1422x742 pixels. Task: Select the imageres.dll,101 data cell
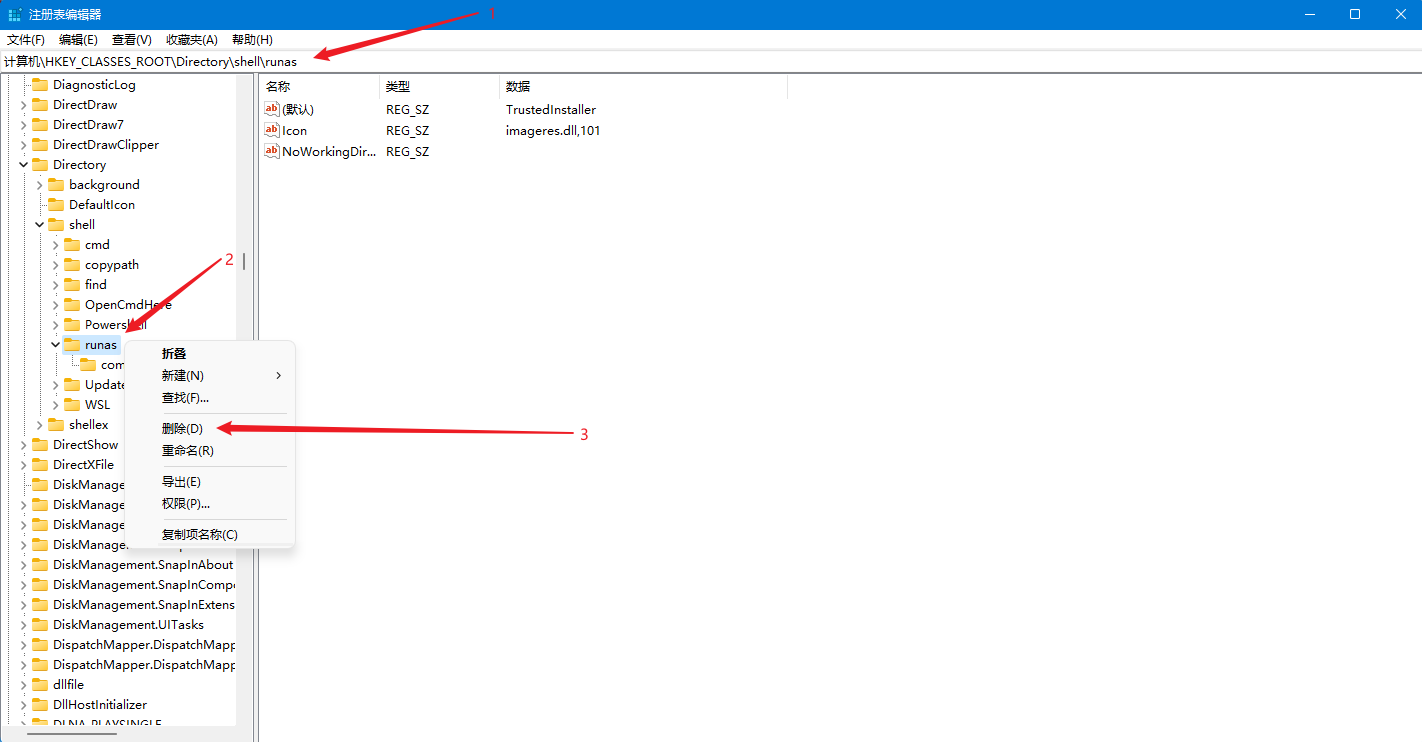553,130
